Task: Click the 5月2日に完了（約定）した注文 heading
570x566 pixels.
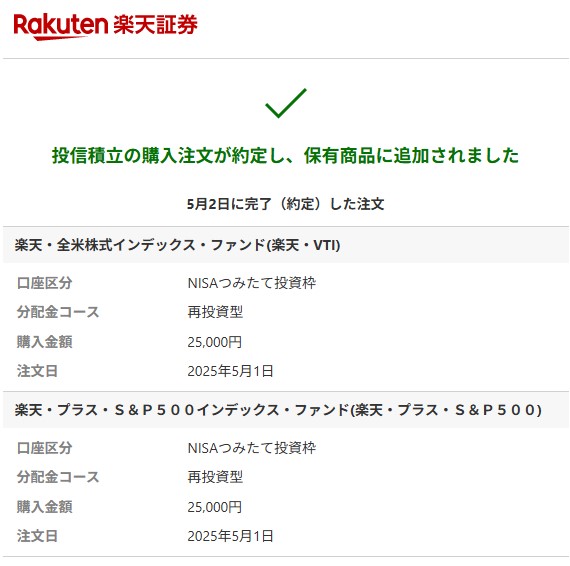Action: point(285,204)
